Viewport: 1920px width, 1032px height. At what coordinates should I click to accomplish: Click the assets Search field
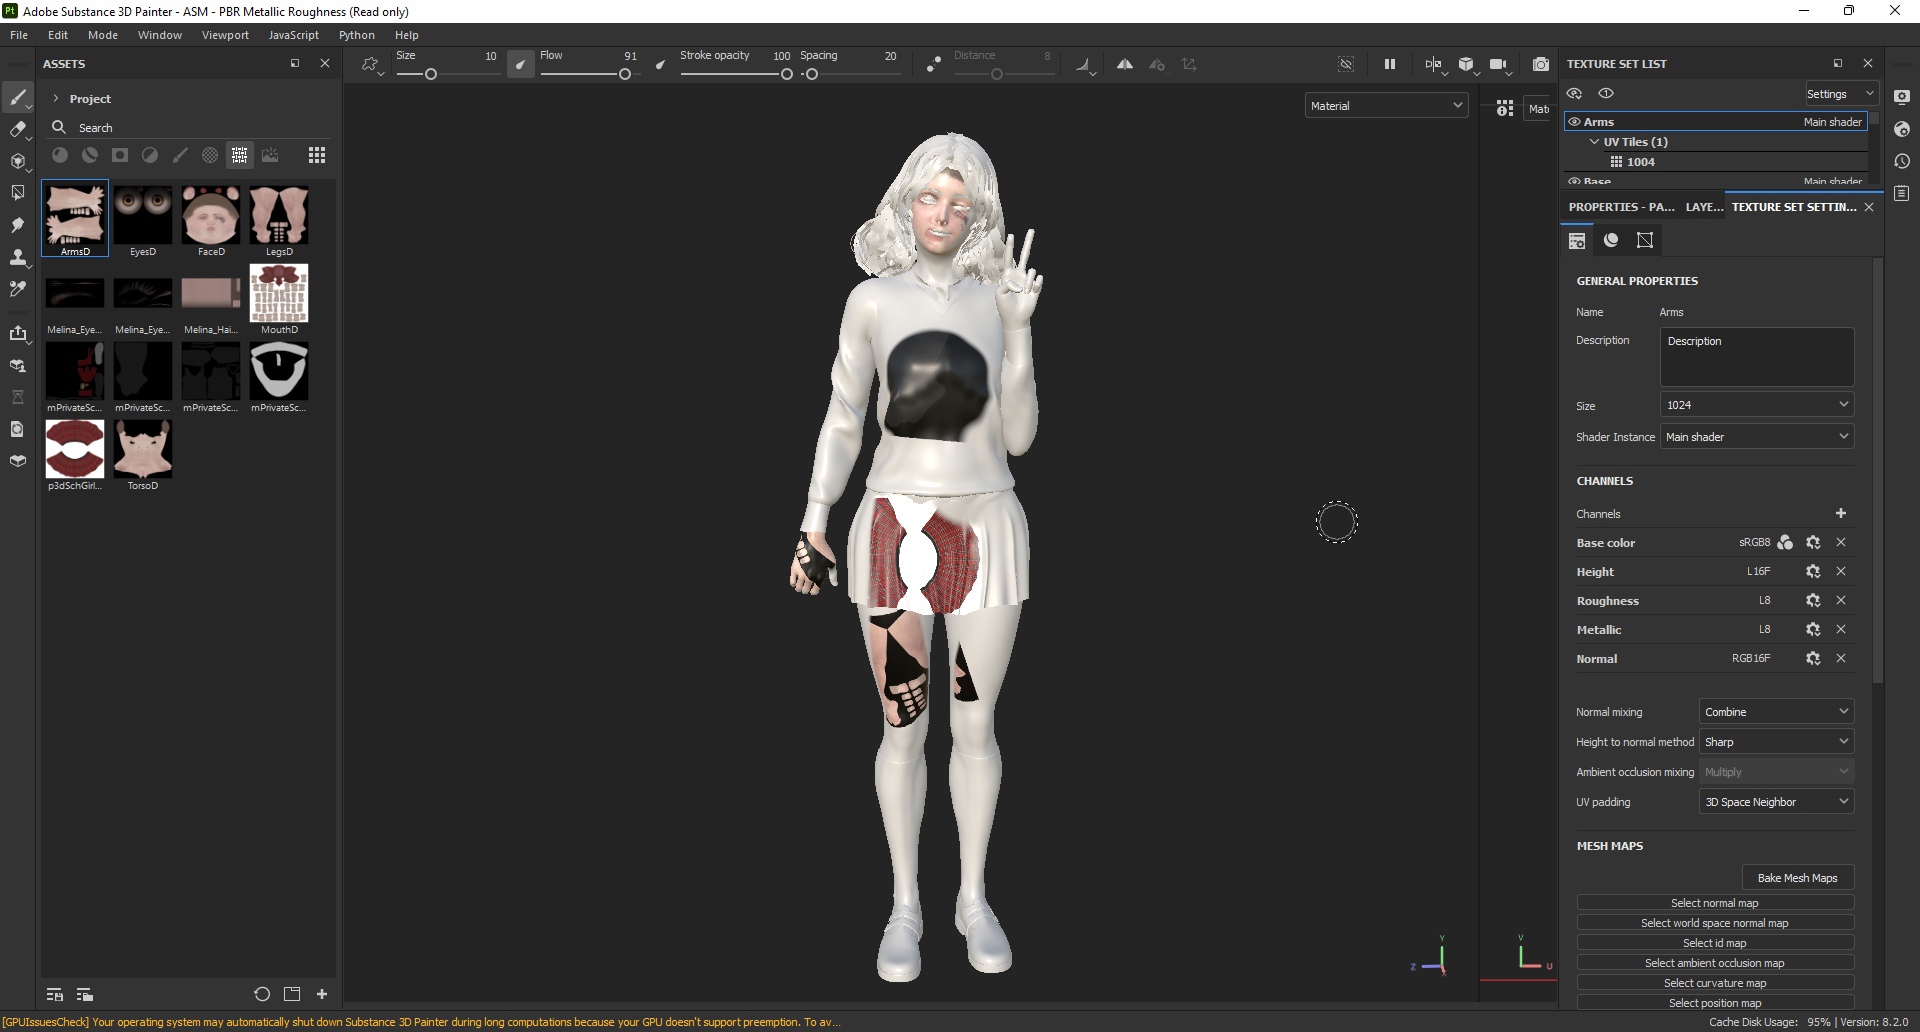(190, 128)
